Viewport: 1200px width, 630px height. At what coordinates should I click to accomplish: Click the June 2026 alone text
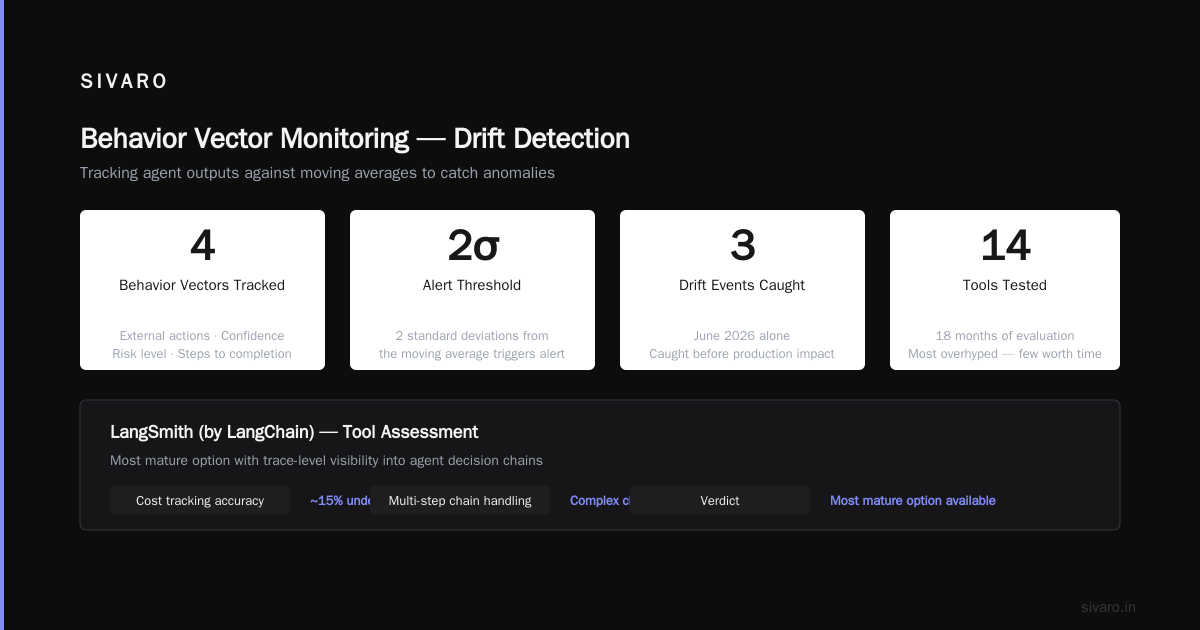coord(742,336)
